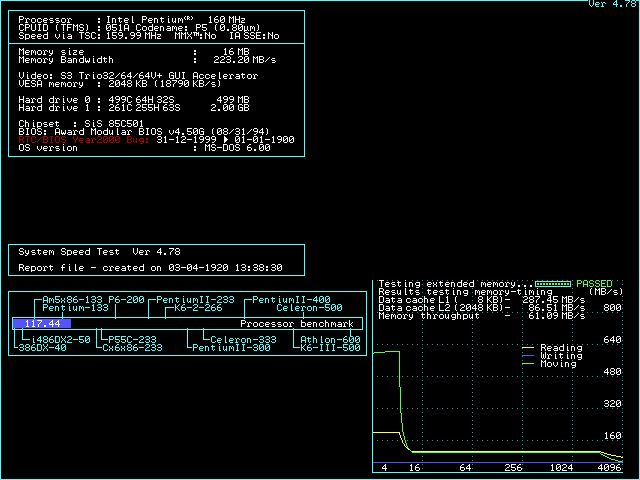Click the 'Athlon-600' reference marker

point(330,340)
